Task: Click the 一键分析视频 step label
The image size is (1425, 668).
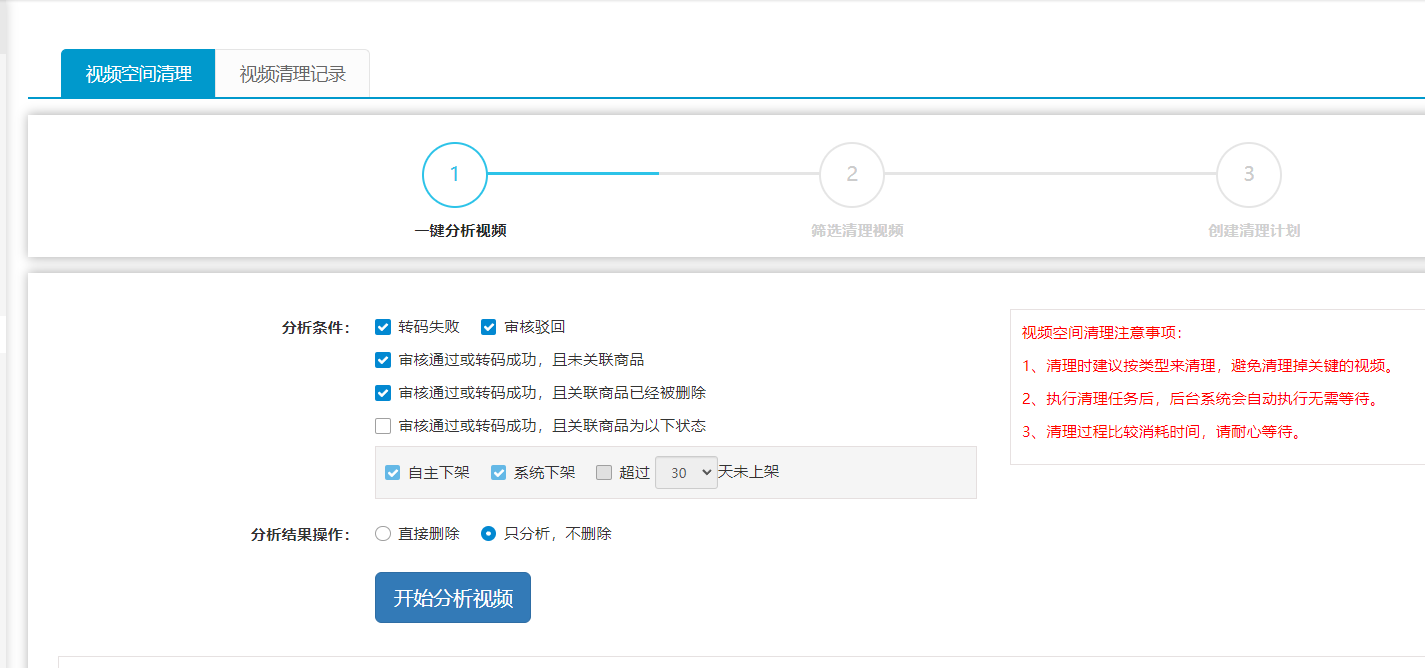Action: [x=460, y=231]
